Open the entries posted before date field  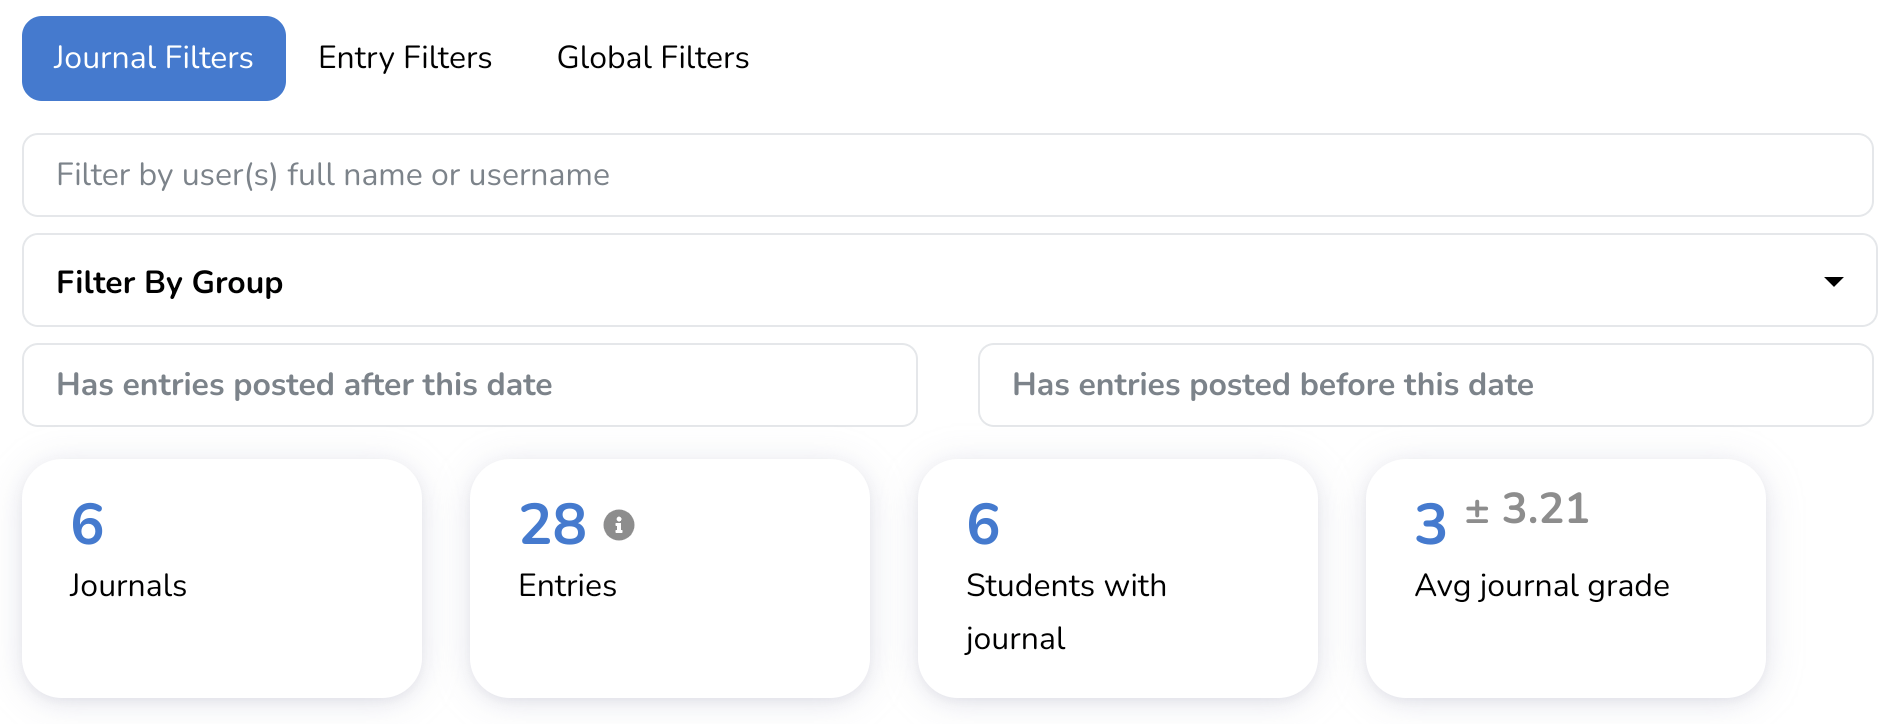[1426, 385]
